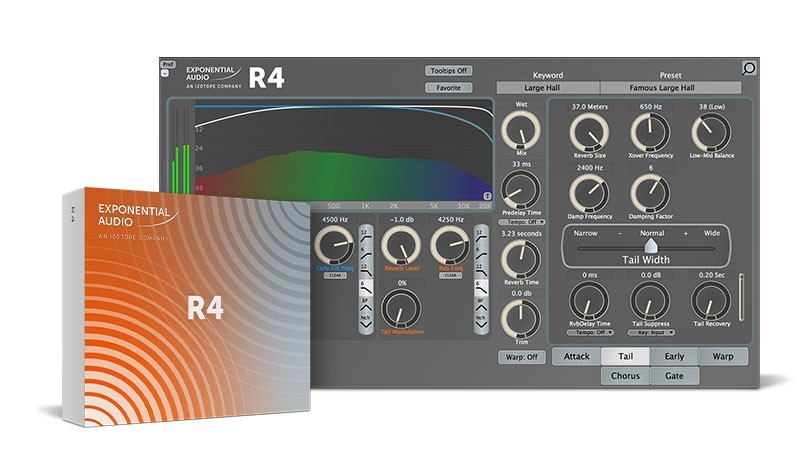Click the 4500 Hz value field
The image size is (800, 450).
pos(335,219)
